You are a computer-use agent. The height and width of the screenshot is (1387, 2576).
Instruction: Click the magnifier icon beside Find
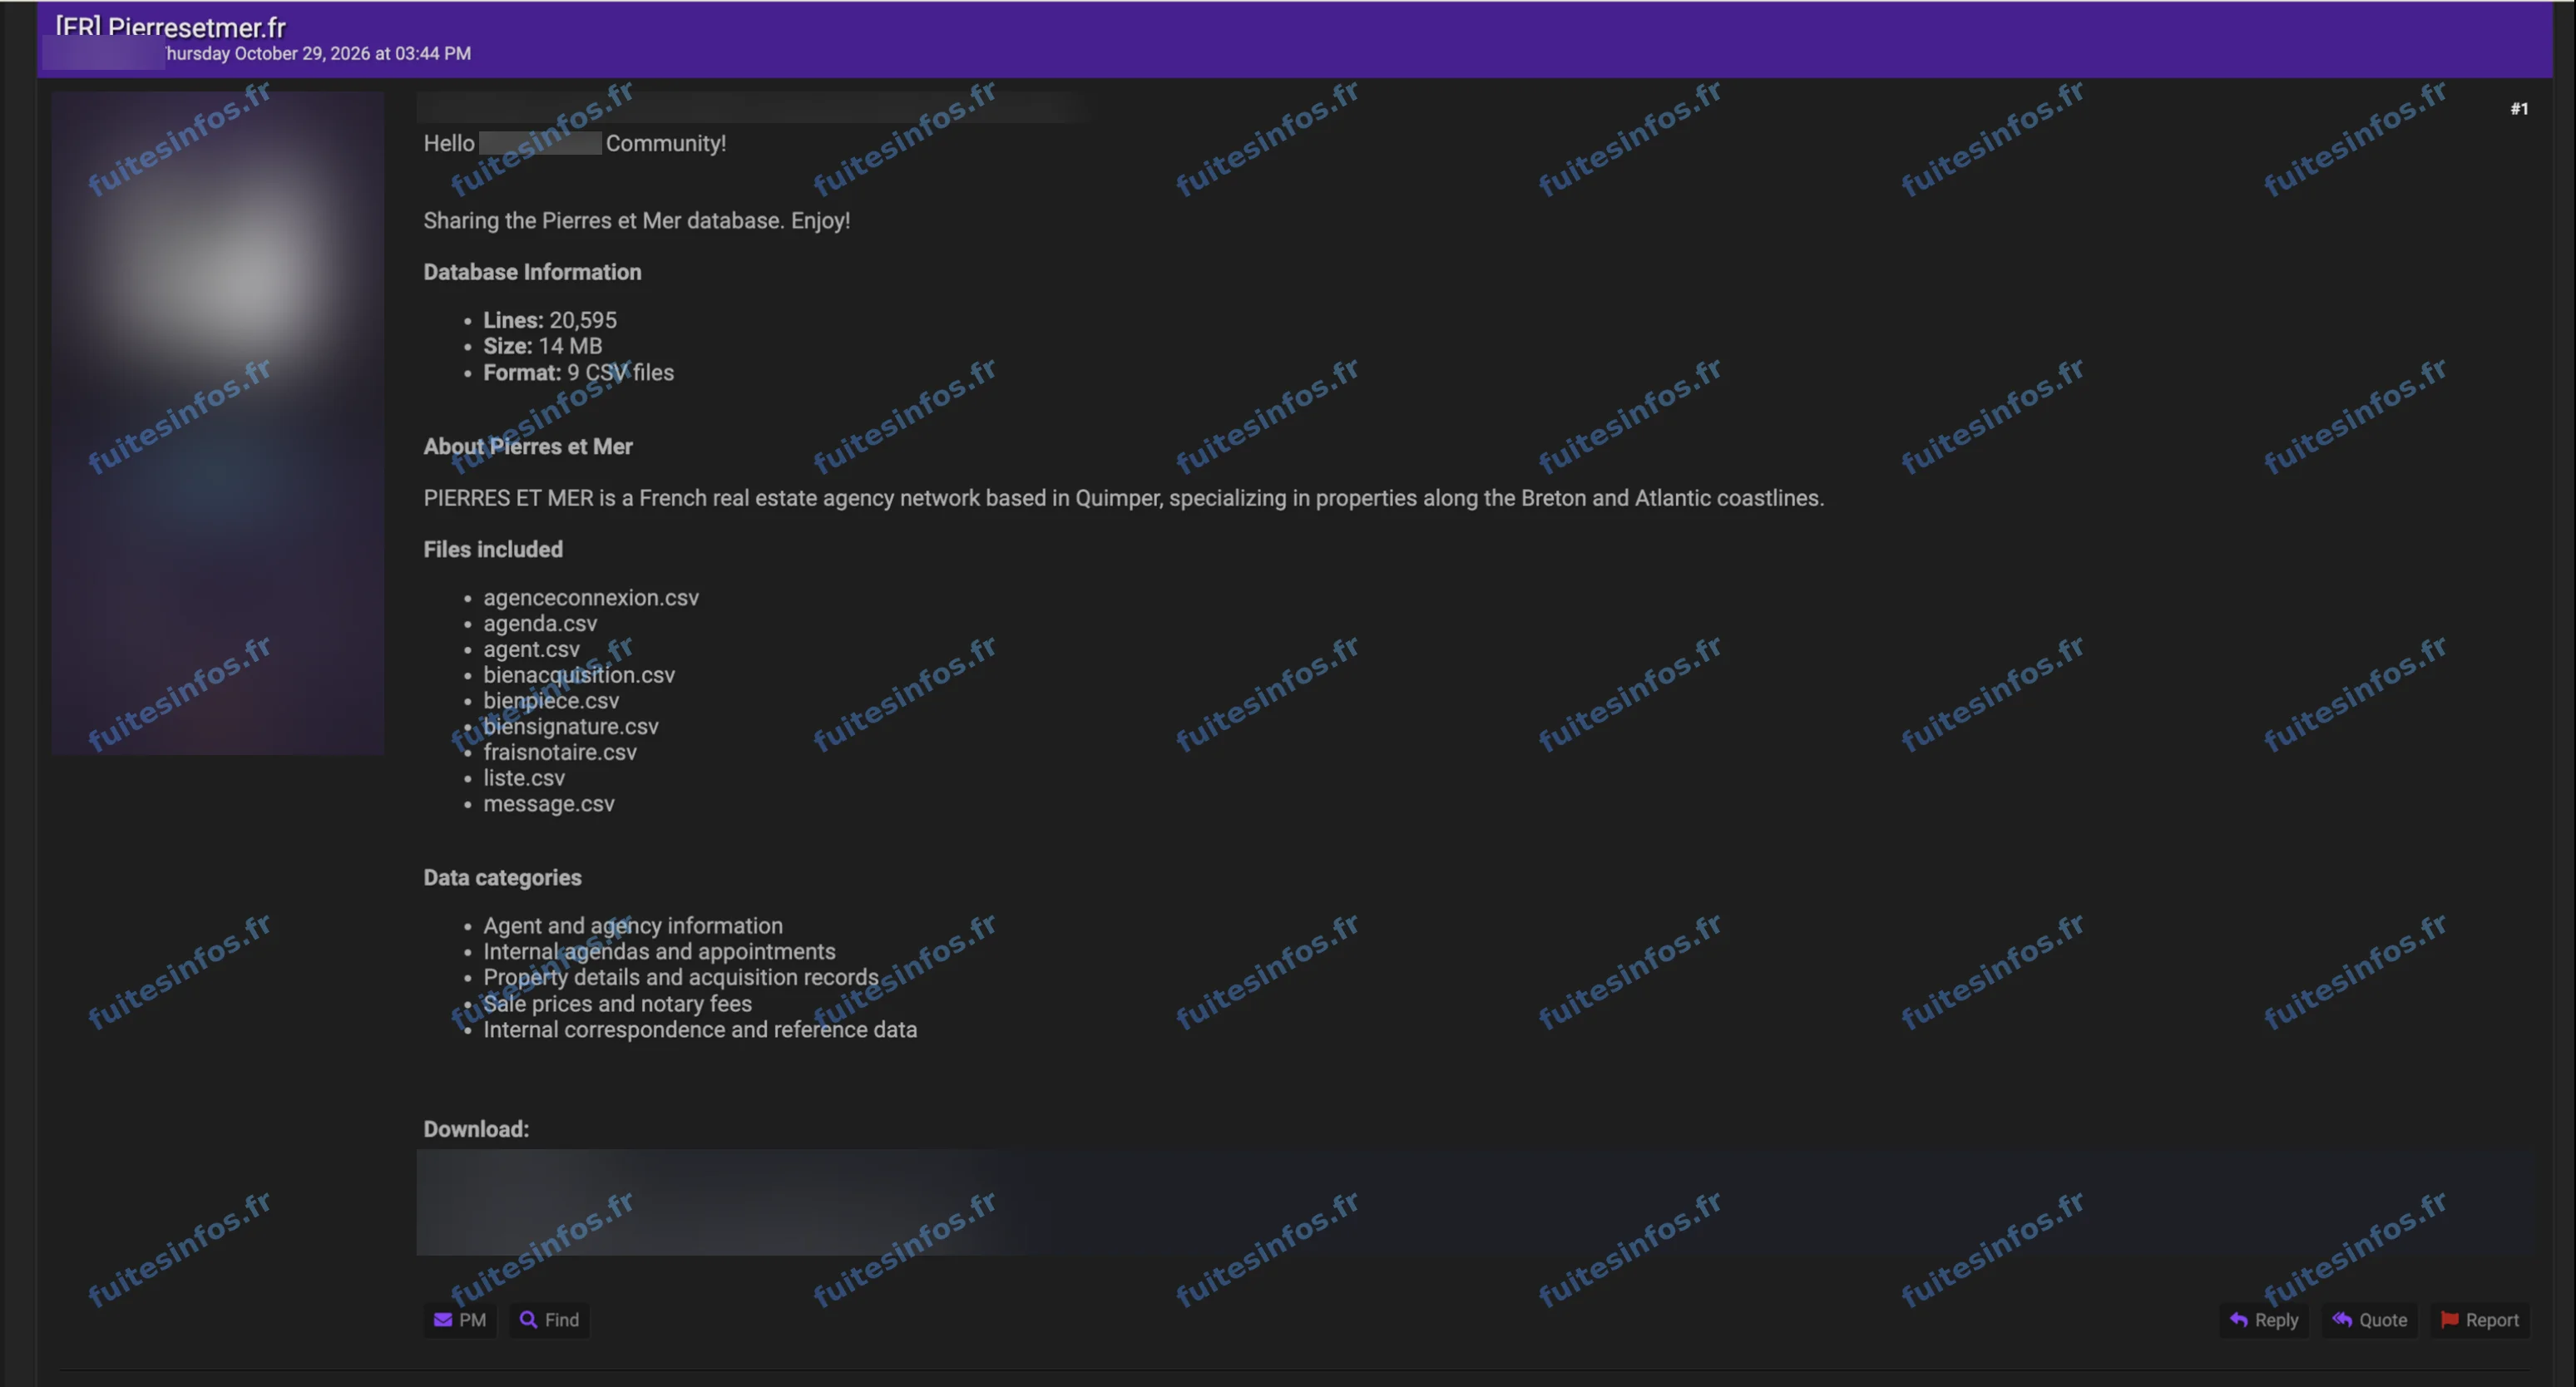(528, 1319)
